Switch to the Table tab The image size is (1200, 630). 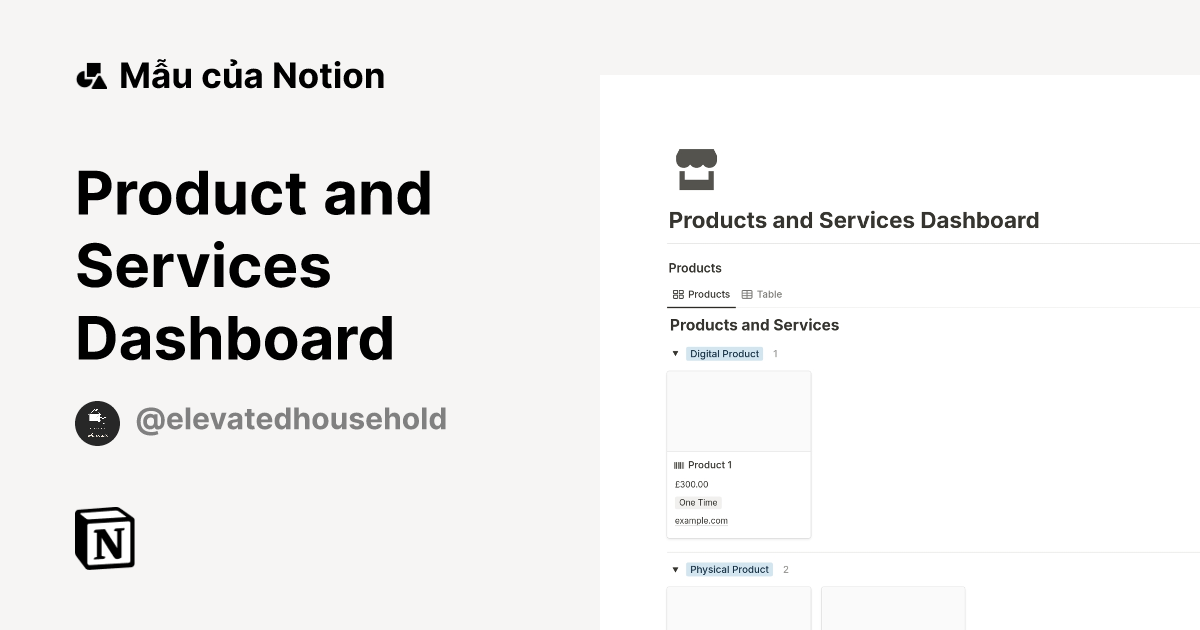click(768, 294)
